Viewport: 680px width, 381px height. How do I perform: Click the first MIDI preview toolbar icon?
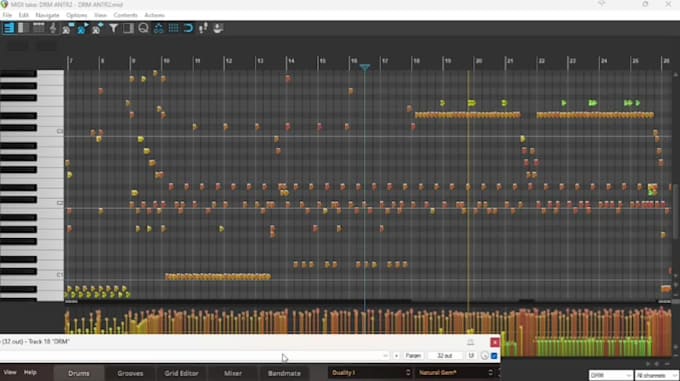coord(68,29)
